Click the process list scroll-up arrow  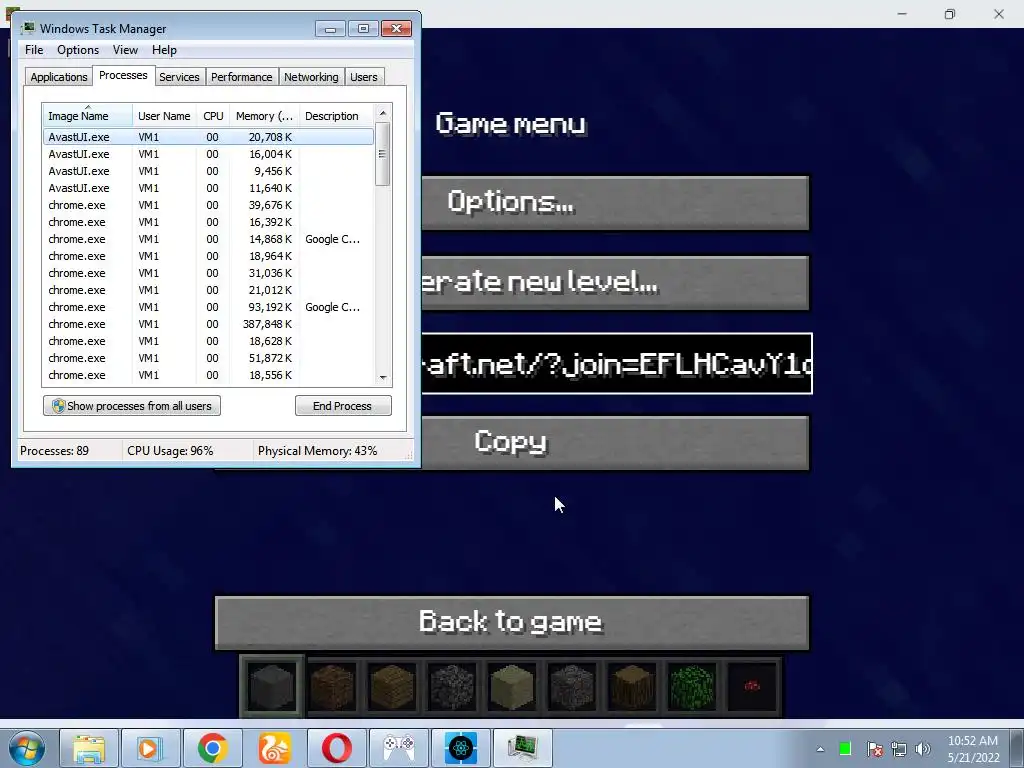coord(383,113)
